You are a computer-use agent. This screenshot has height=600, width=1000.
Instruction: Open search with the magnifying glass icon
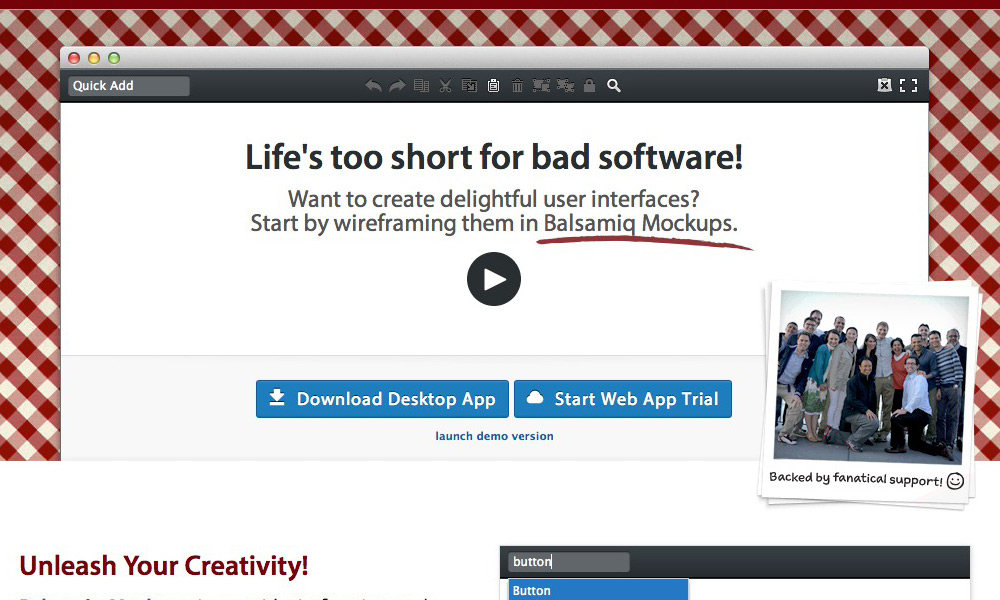(614, 85)
